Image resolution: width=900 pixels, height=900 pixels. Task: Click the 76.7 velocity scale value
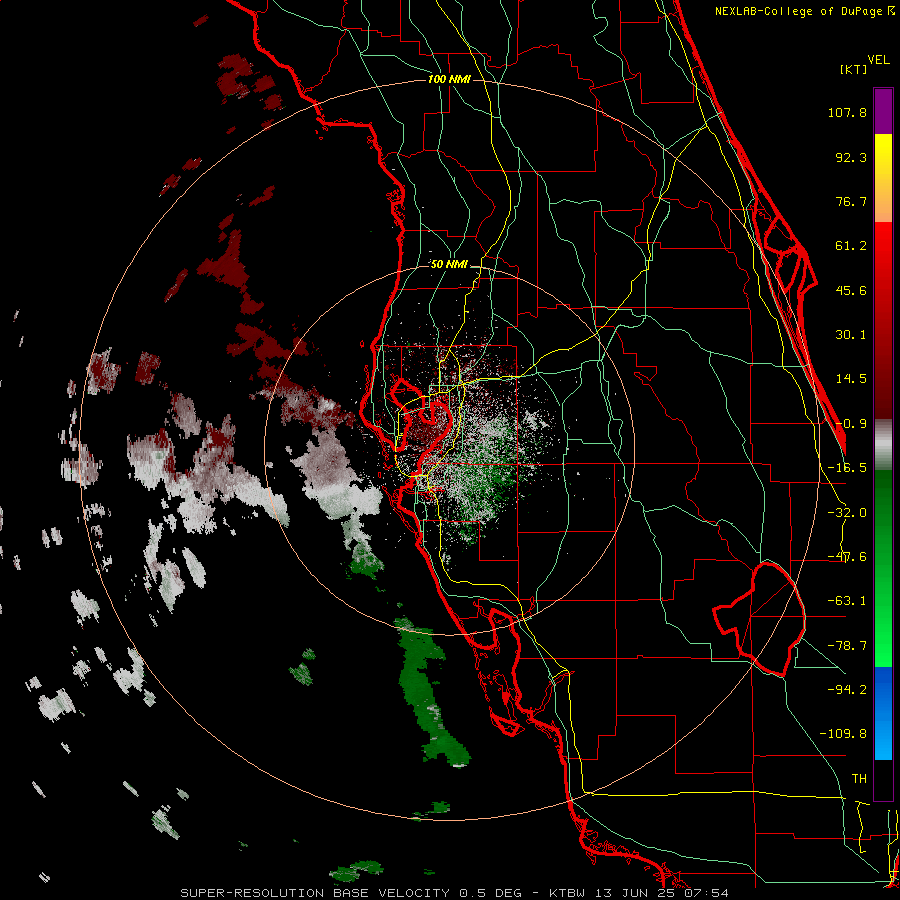click(x=851, y=201)
